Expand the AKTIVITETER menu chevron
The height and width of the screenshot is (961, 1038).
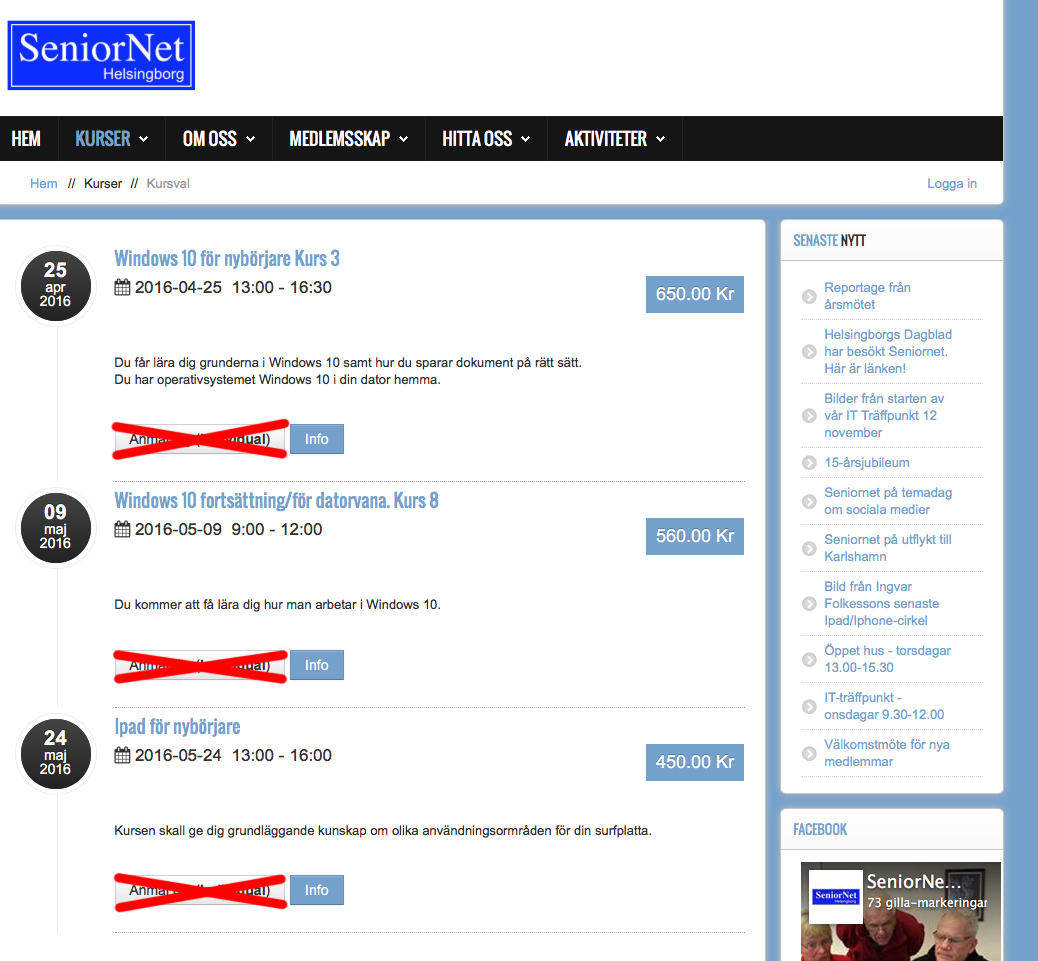point(661,139)
